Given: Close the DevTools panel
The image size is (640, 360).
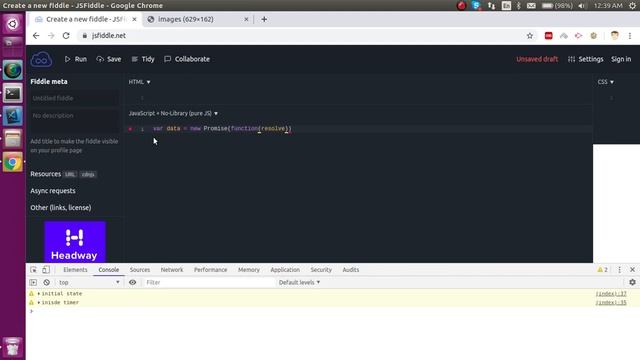Looking at the screenshot, I should click(632, 270).
